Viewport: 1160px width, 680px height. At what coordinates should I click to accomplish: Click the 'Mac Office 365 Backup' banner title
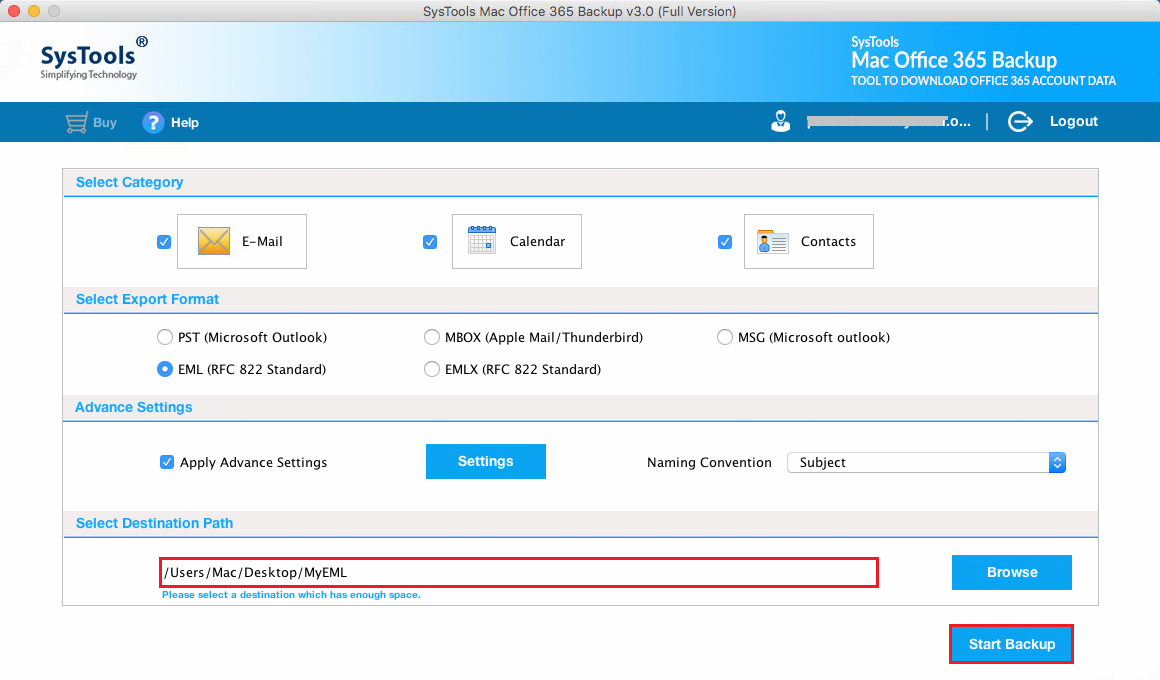click(954, 60)
